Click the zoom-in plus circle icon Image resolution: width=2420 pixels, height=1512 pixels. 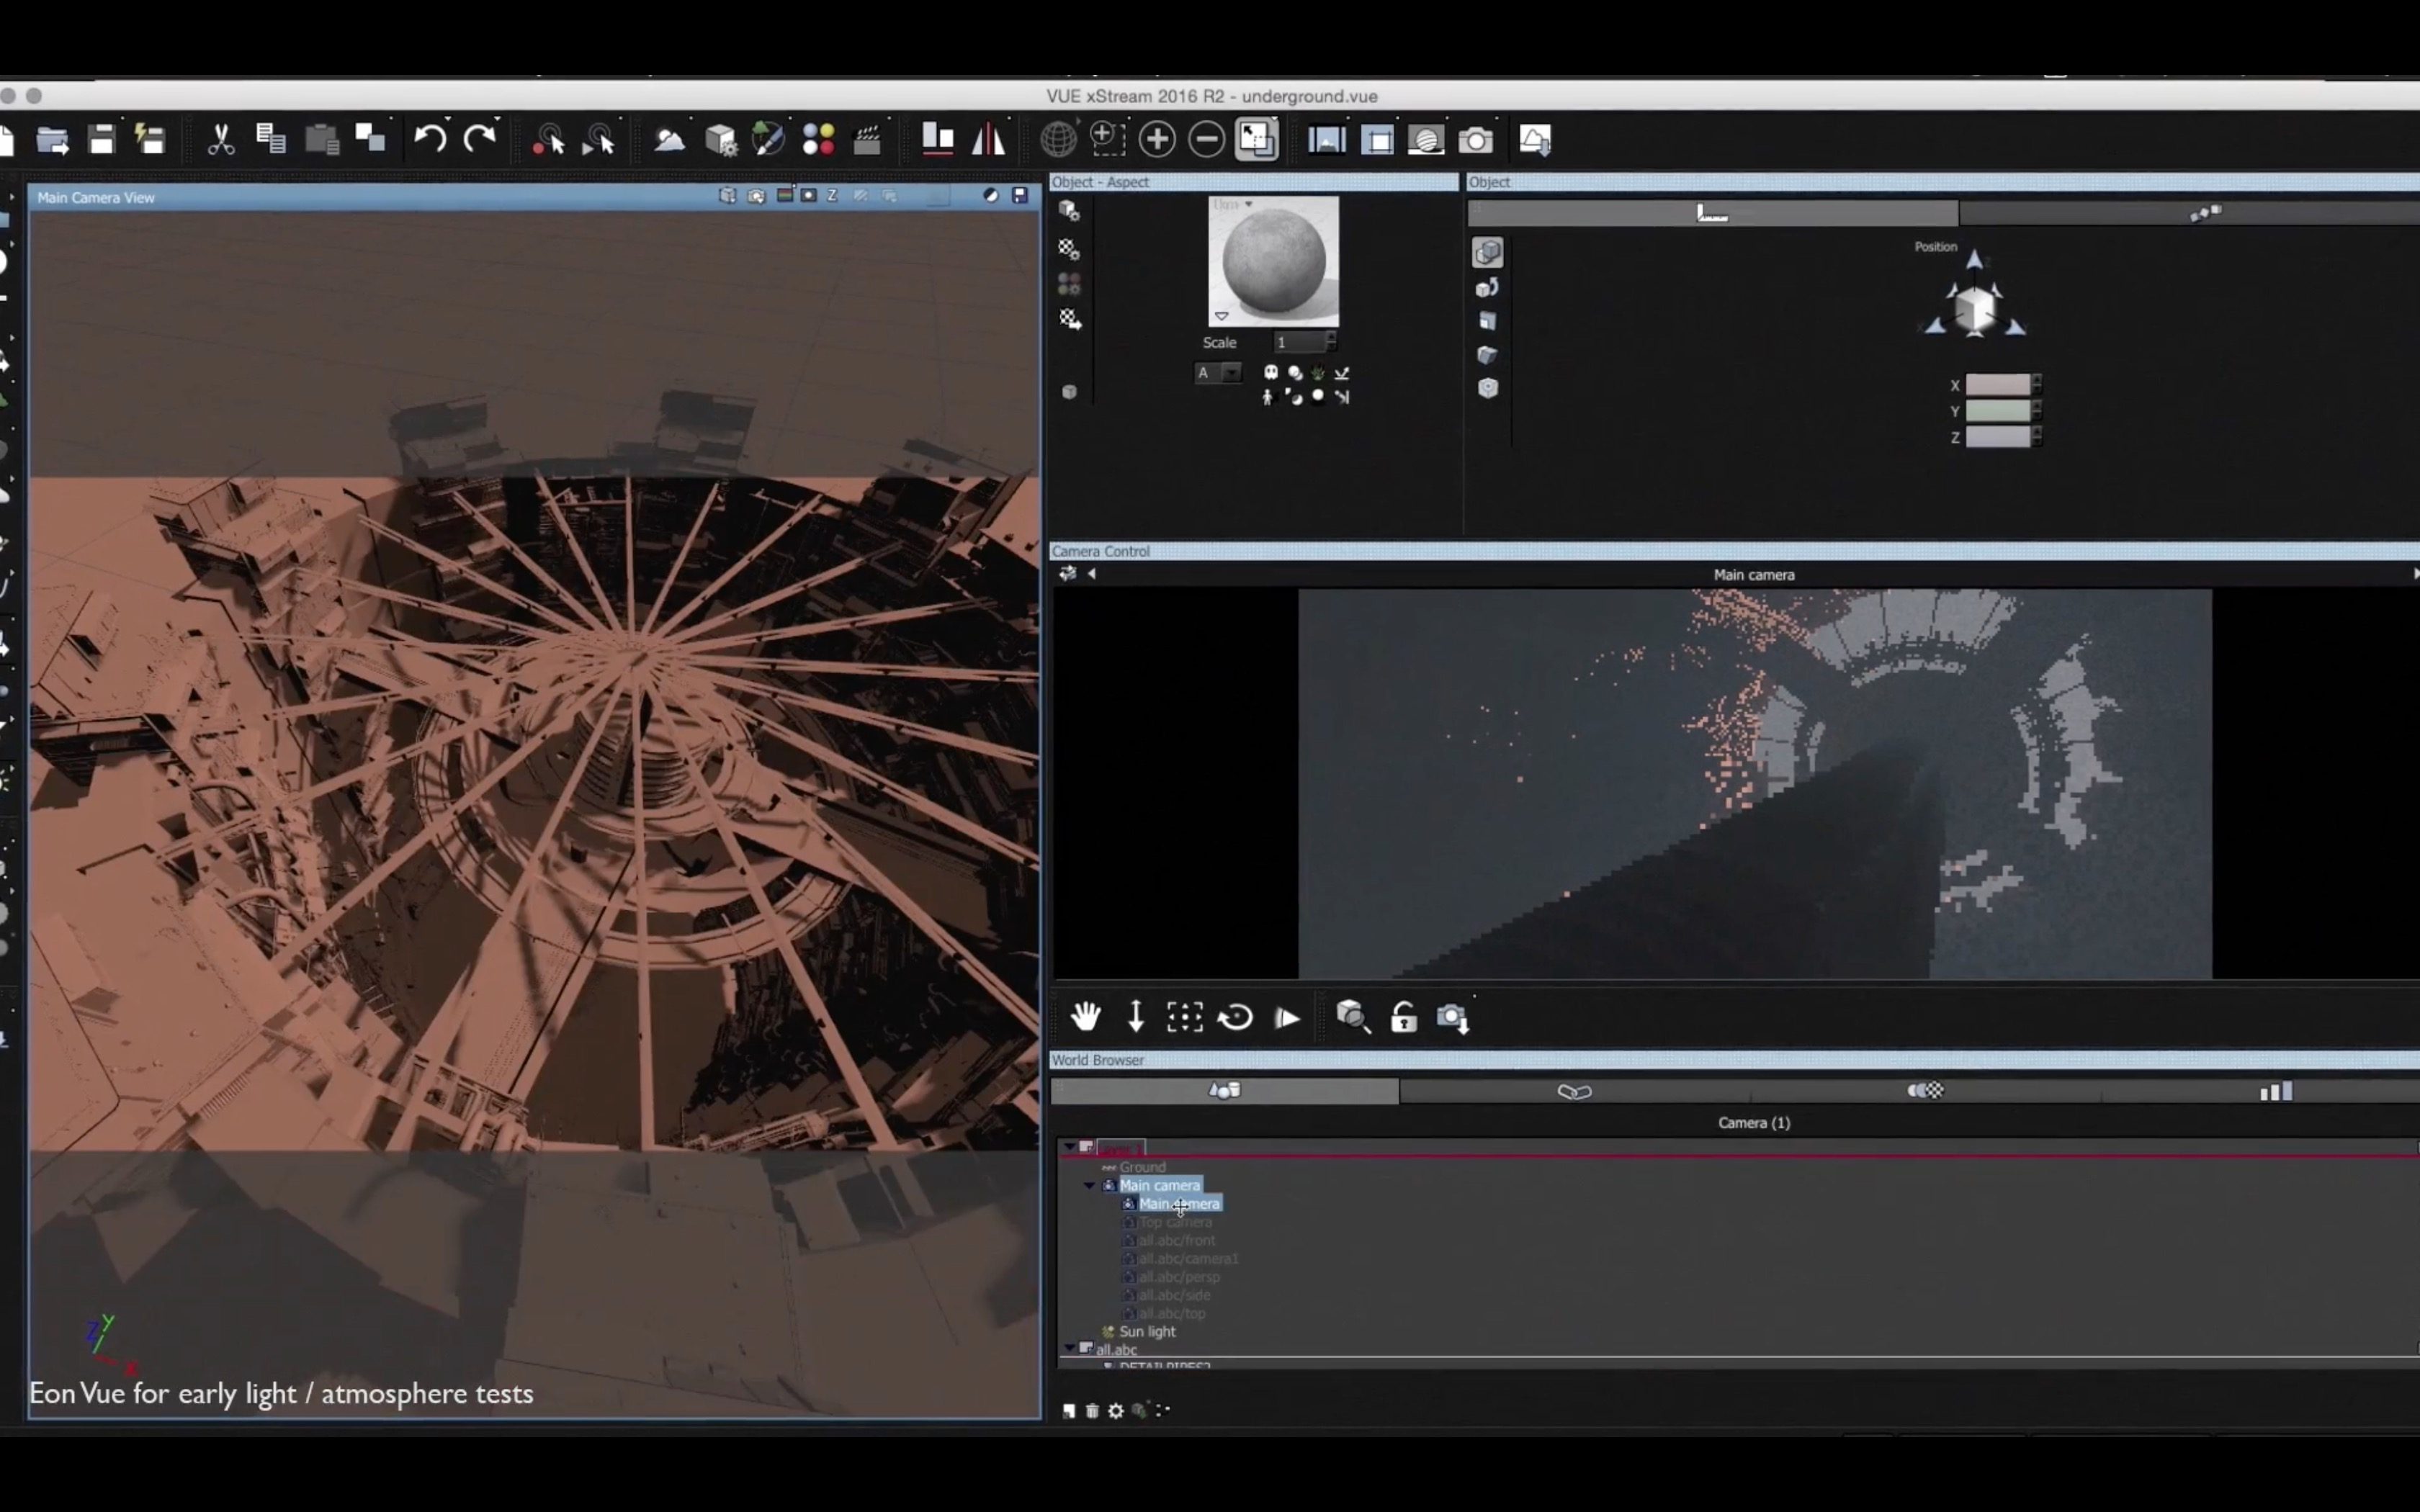1157,139
